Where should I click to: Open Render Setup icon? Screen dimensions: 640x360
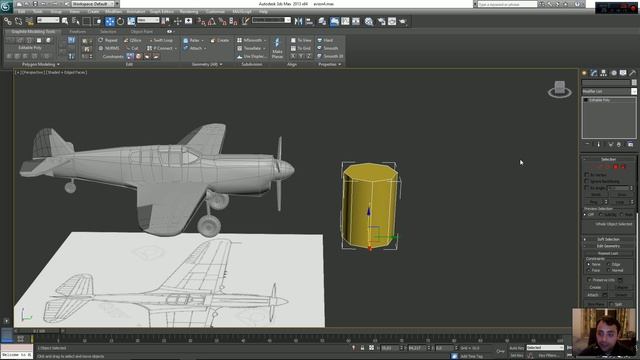click(381, 21)
